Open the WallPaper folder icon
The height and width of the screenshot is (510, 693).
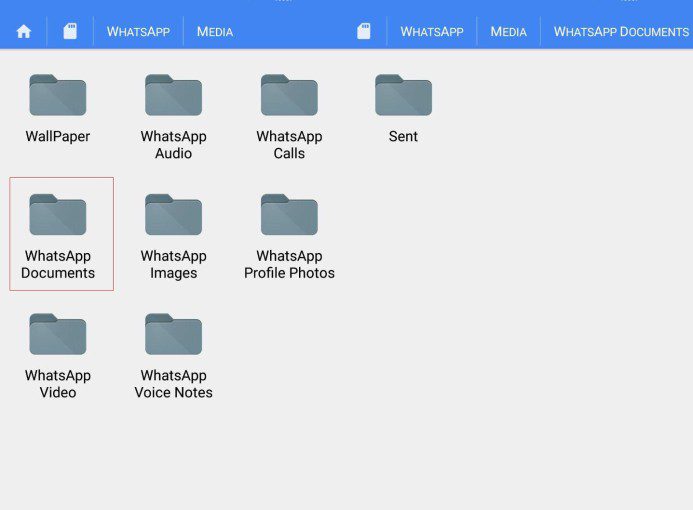tap(57, 95)
